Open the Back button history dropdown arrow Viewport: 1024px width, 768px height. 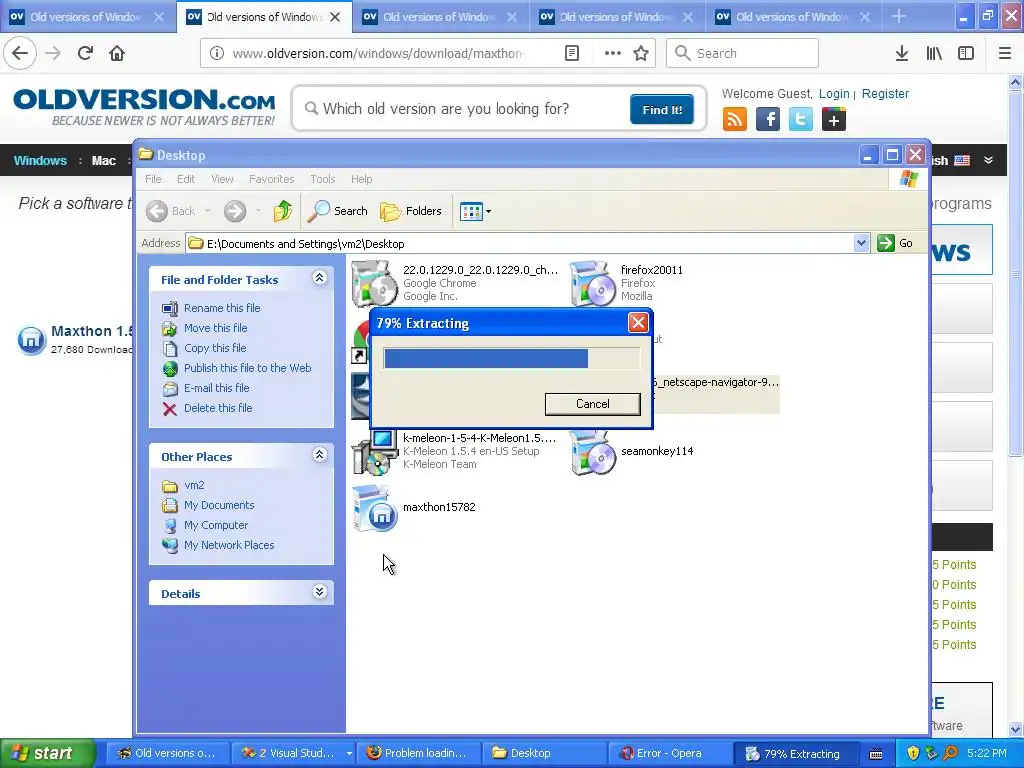tap(207, 211)
